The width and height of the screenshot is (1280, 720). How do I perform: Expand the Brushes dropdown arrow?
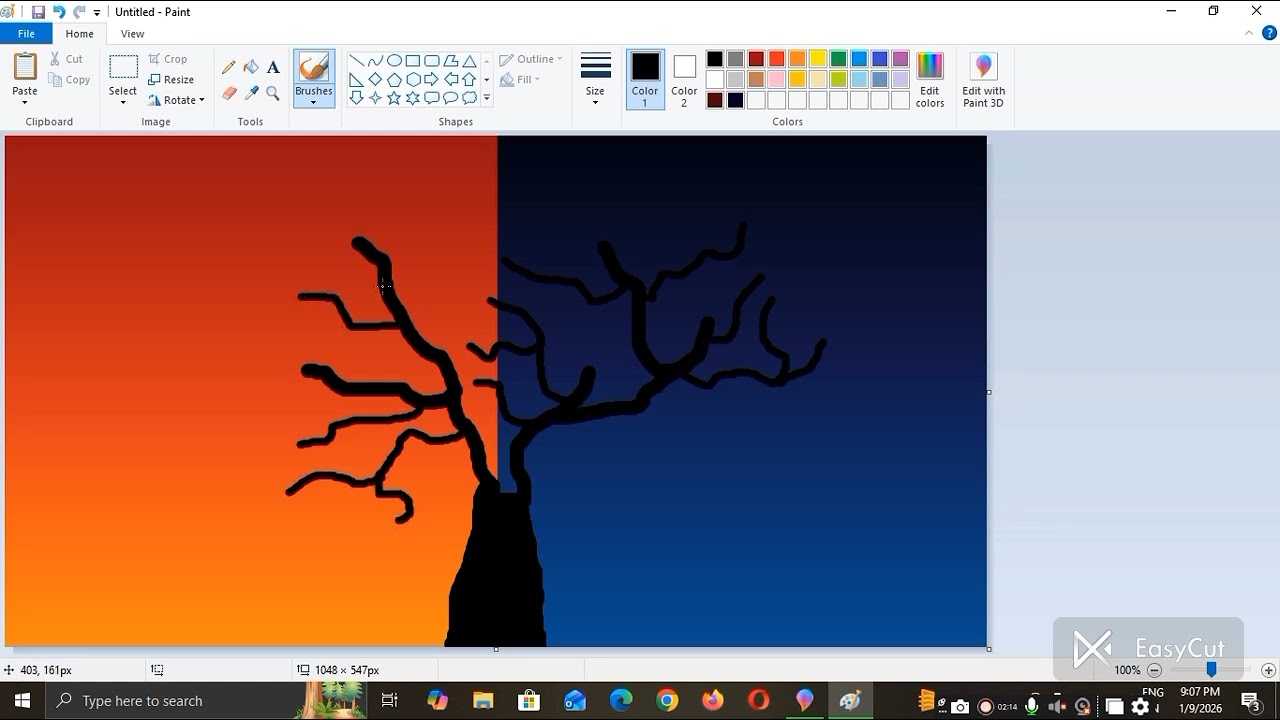(314, 102)
